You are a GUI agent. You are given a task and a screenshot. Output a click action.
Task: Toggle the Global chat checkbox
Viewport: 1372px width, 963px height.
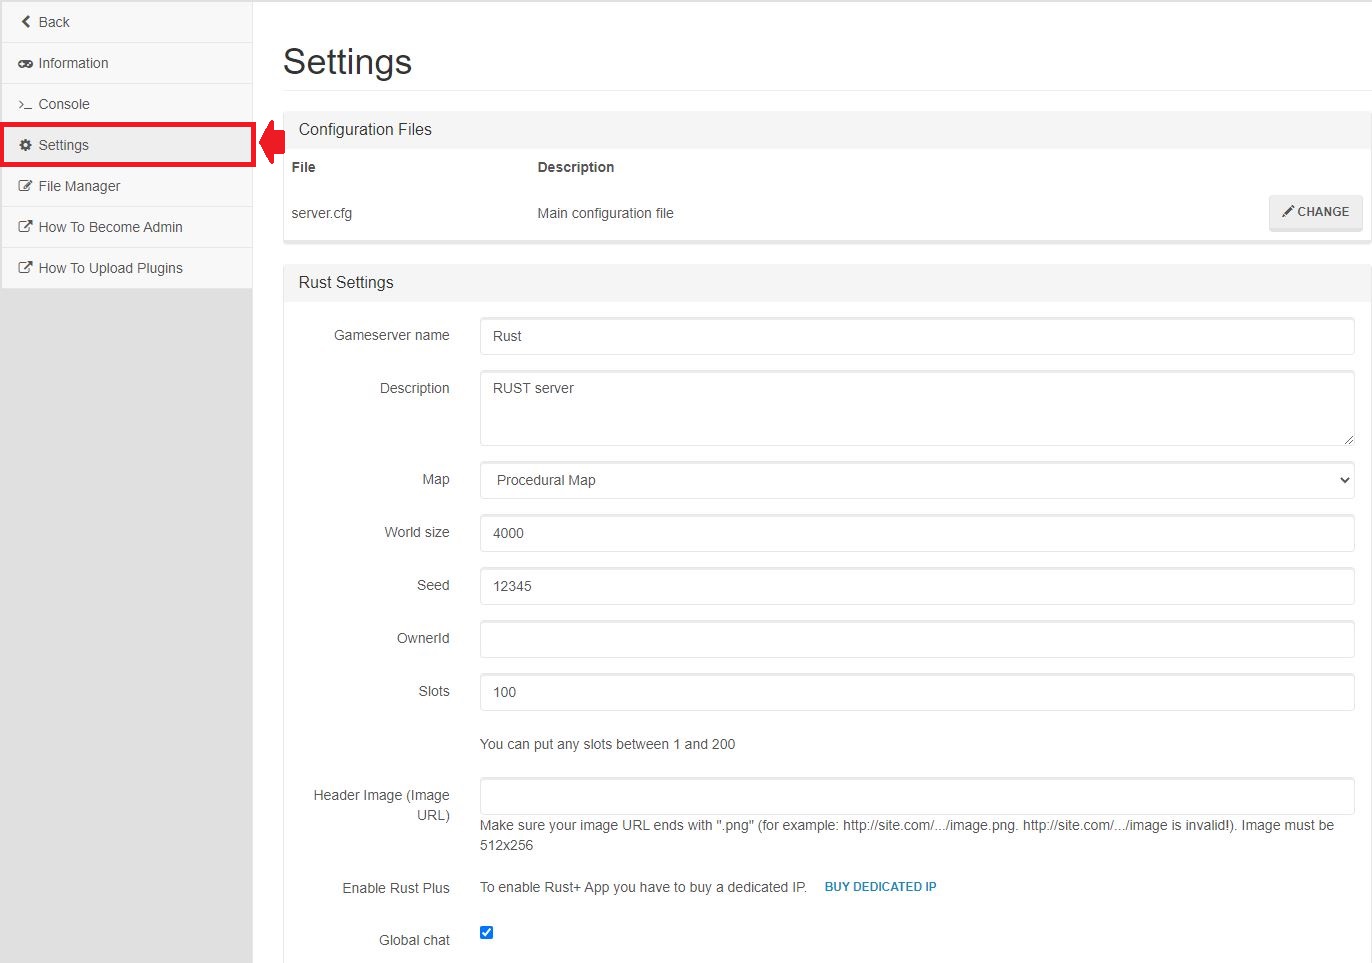tap(486, 932)
